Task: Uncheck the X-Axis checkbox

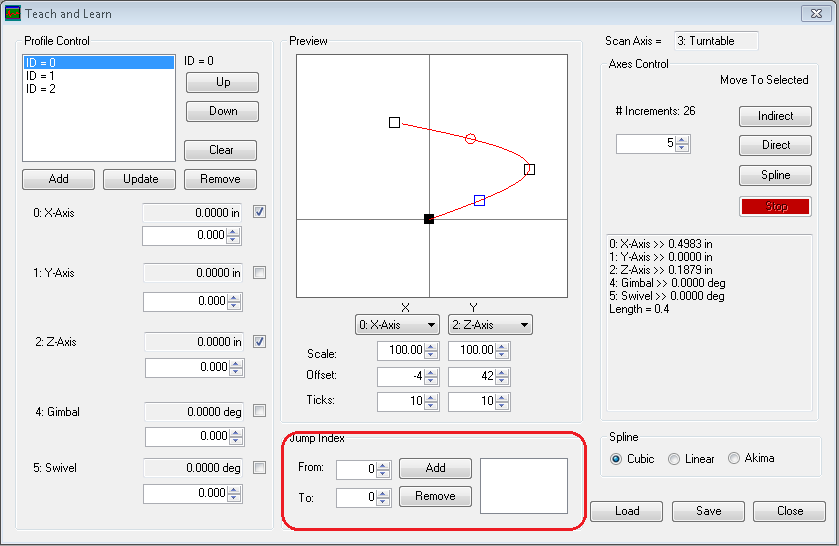Action: click(259, 212)
